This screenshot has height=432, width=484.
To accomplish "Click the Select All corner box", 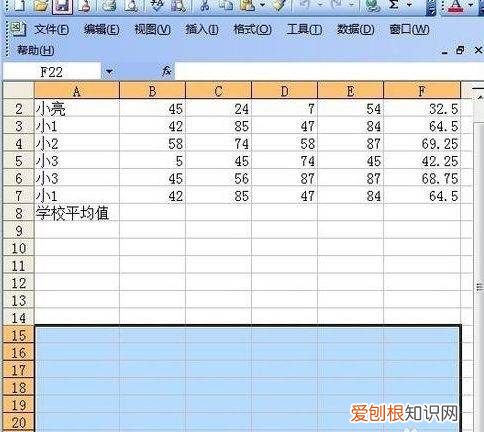I will click(18, 91).
